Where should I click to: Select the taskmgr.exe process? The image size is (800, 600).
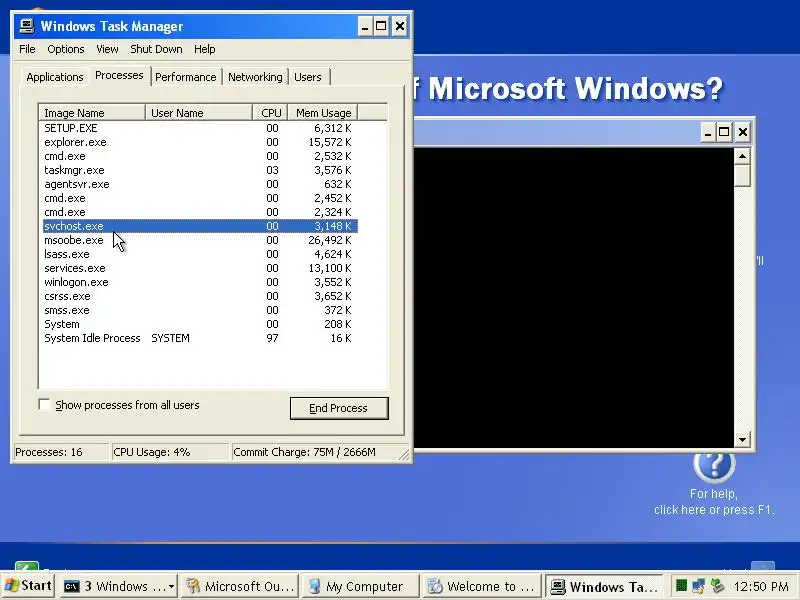[200, 170]
